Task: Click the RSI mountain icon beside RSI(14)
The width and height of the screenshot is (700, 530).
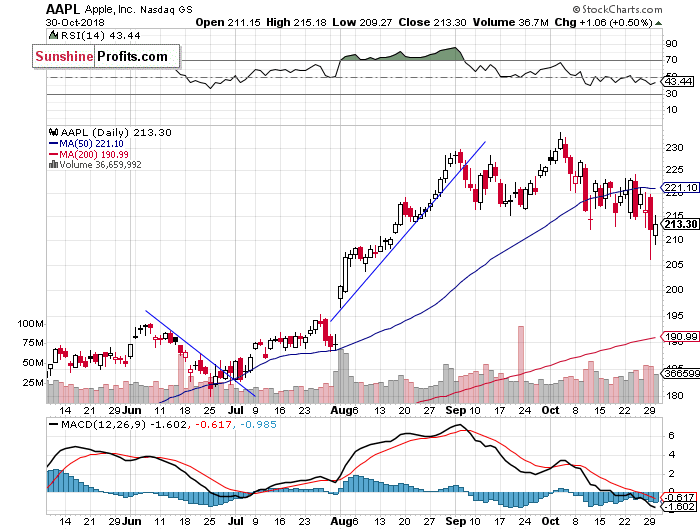Action: click(53, 35)
